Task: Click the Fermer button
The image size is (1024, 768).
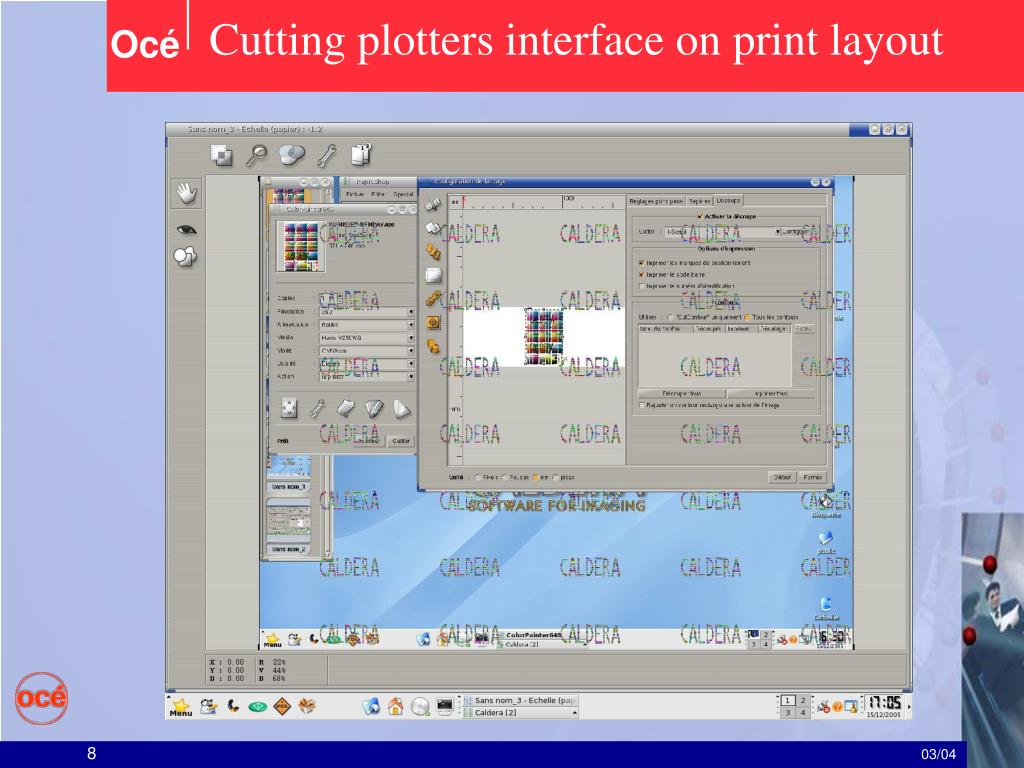Action: tap(812, 477)
